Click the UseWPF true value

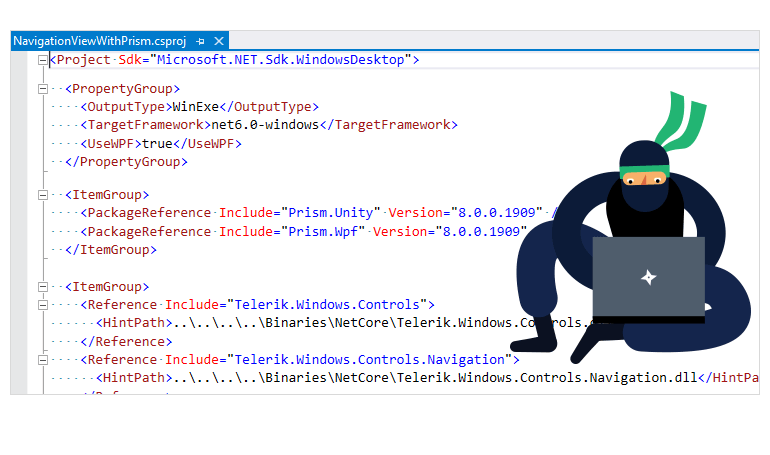(x=157, y=143)
